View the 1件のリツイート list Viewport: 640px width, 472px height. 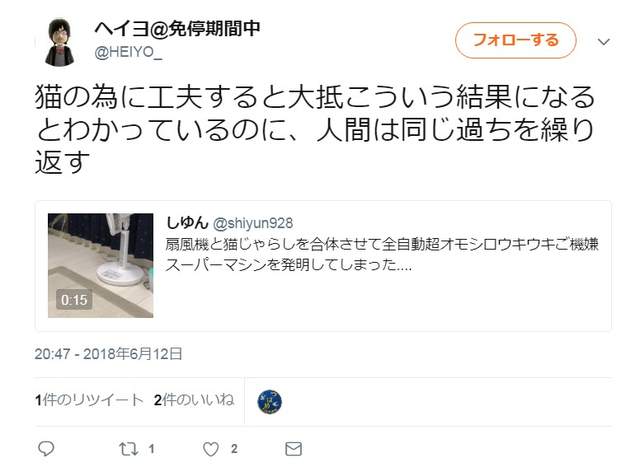coord(89,400)
